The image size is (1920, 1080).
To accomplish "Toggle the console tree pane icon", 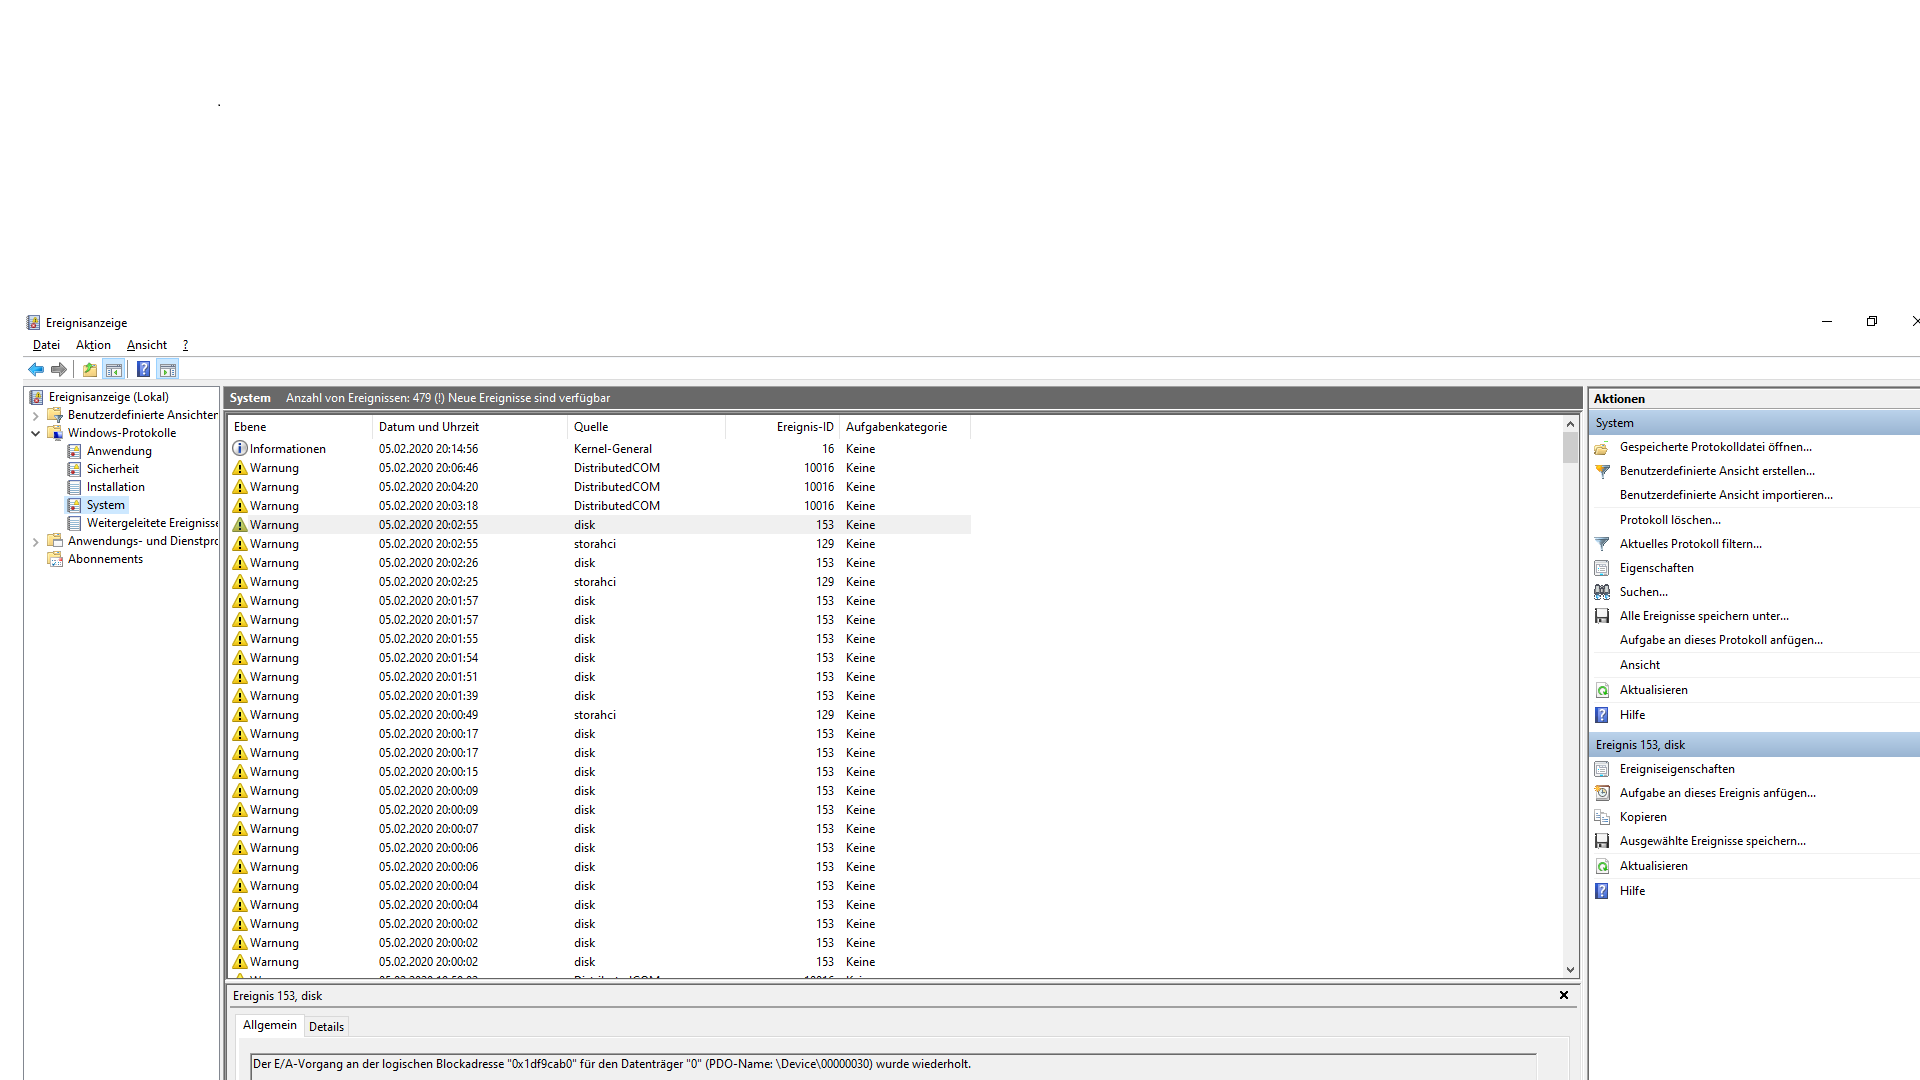I will pos(114,370).
